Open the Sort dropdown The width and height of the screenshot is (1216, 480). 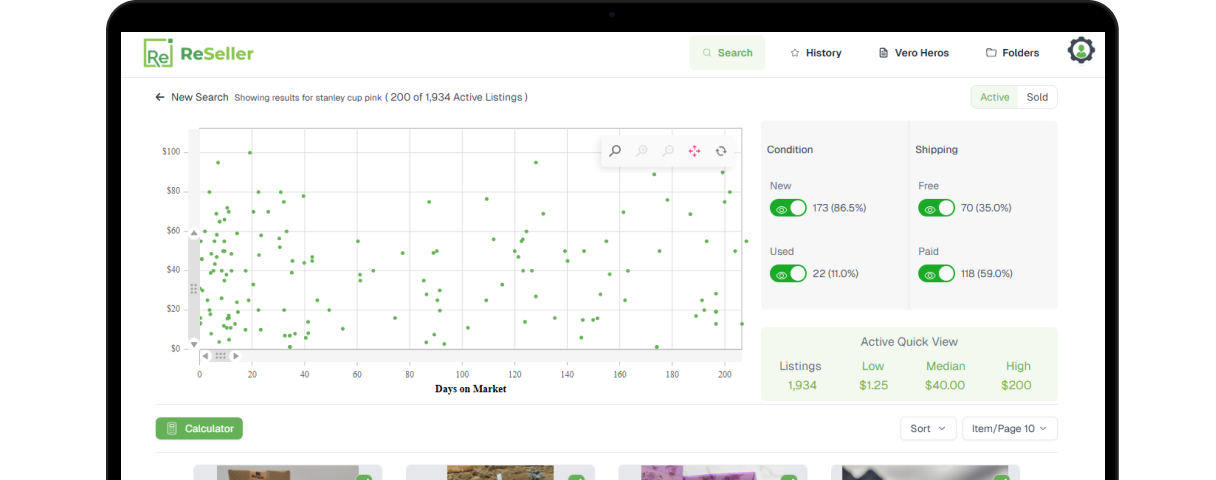(928, 428)
